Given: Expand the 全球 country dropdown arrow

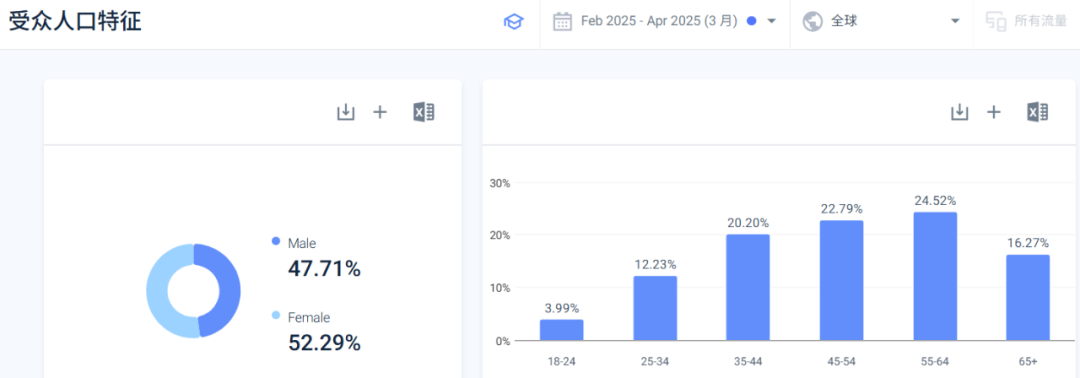Looking at the screenshot, I should [955, 21].
